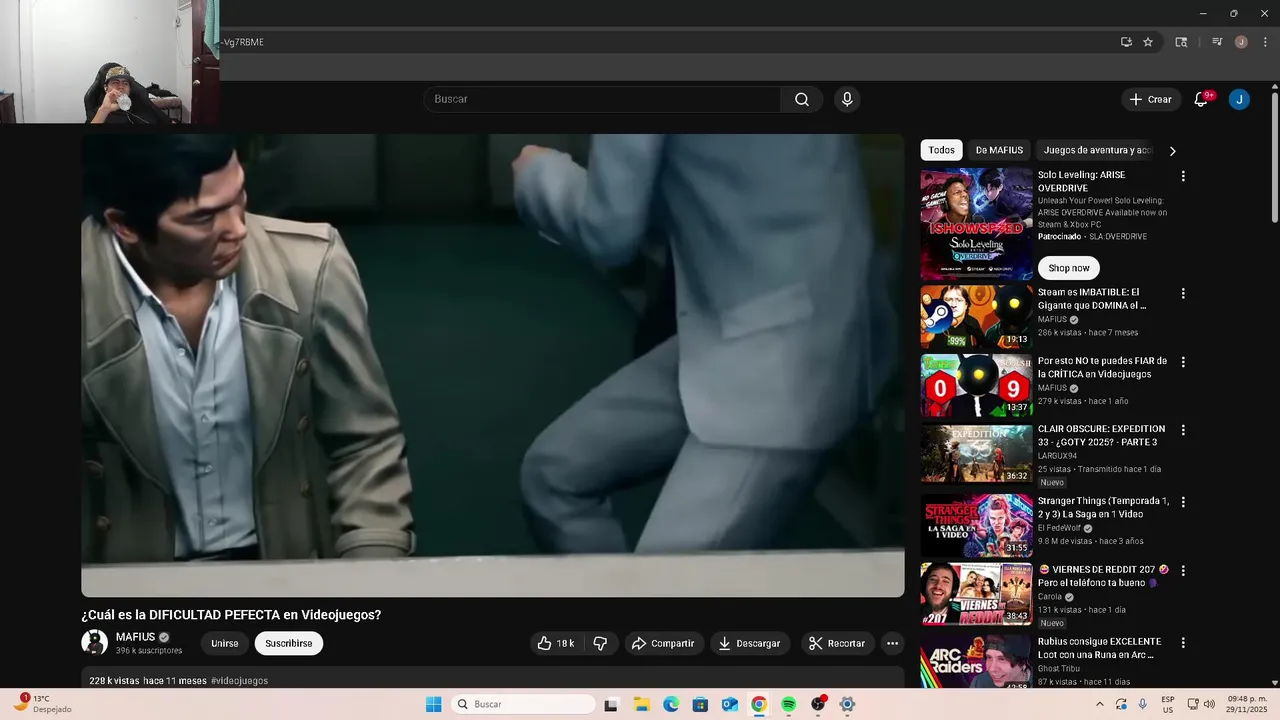Screen dimensions: 1280x720
Task: Open Steam es IMBATIBLE video thumbnail
Action: [976, 317]
